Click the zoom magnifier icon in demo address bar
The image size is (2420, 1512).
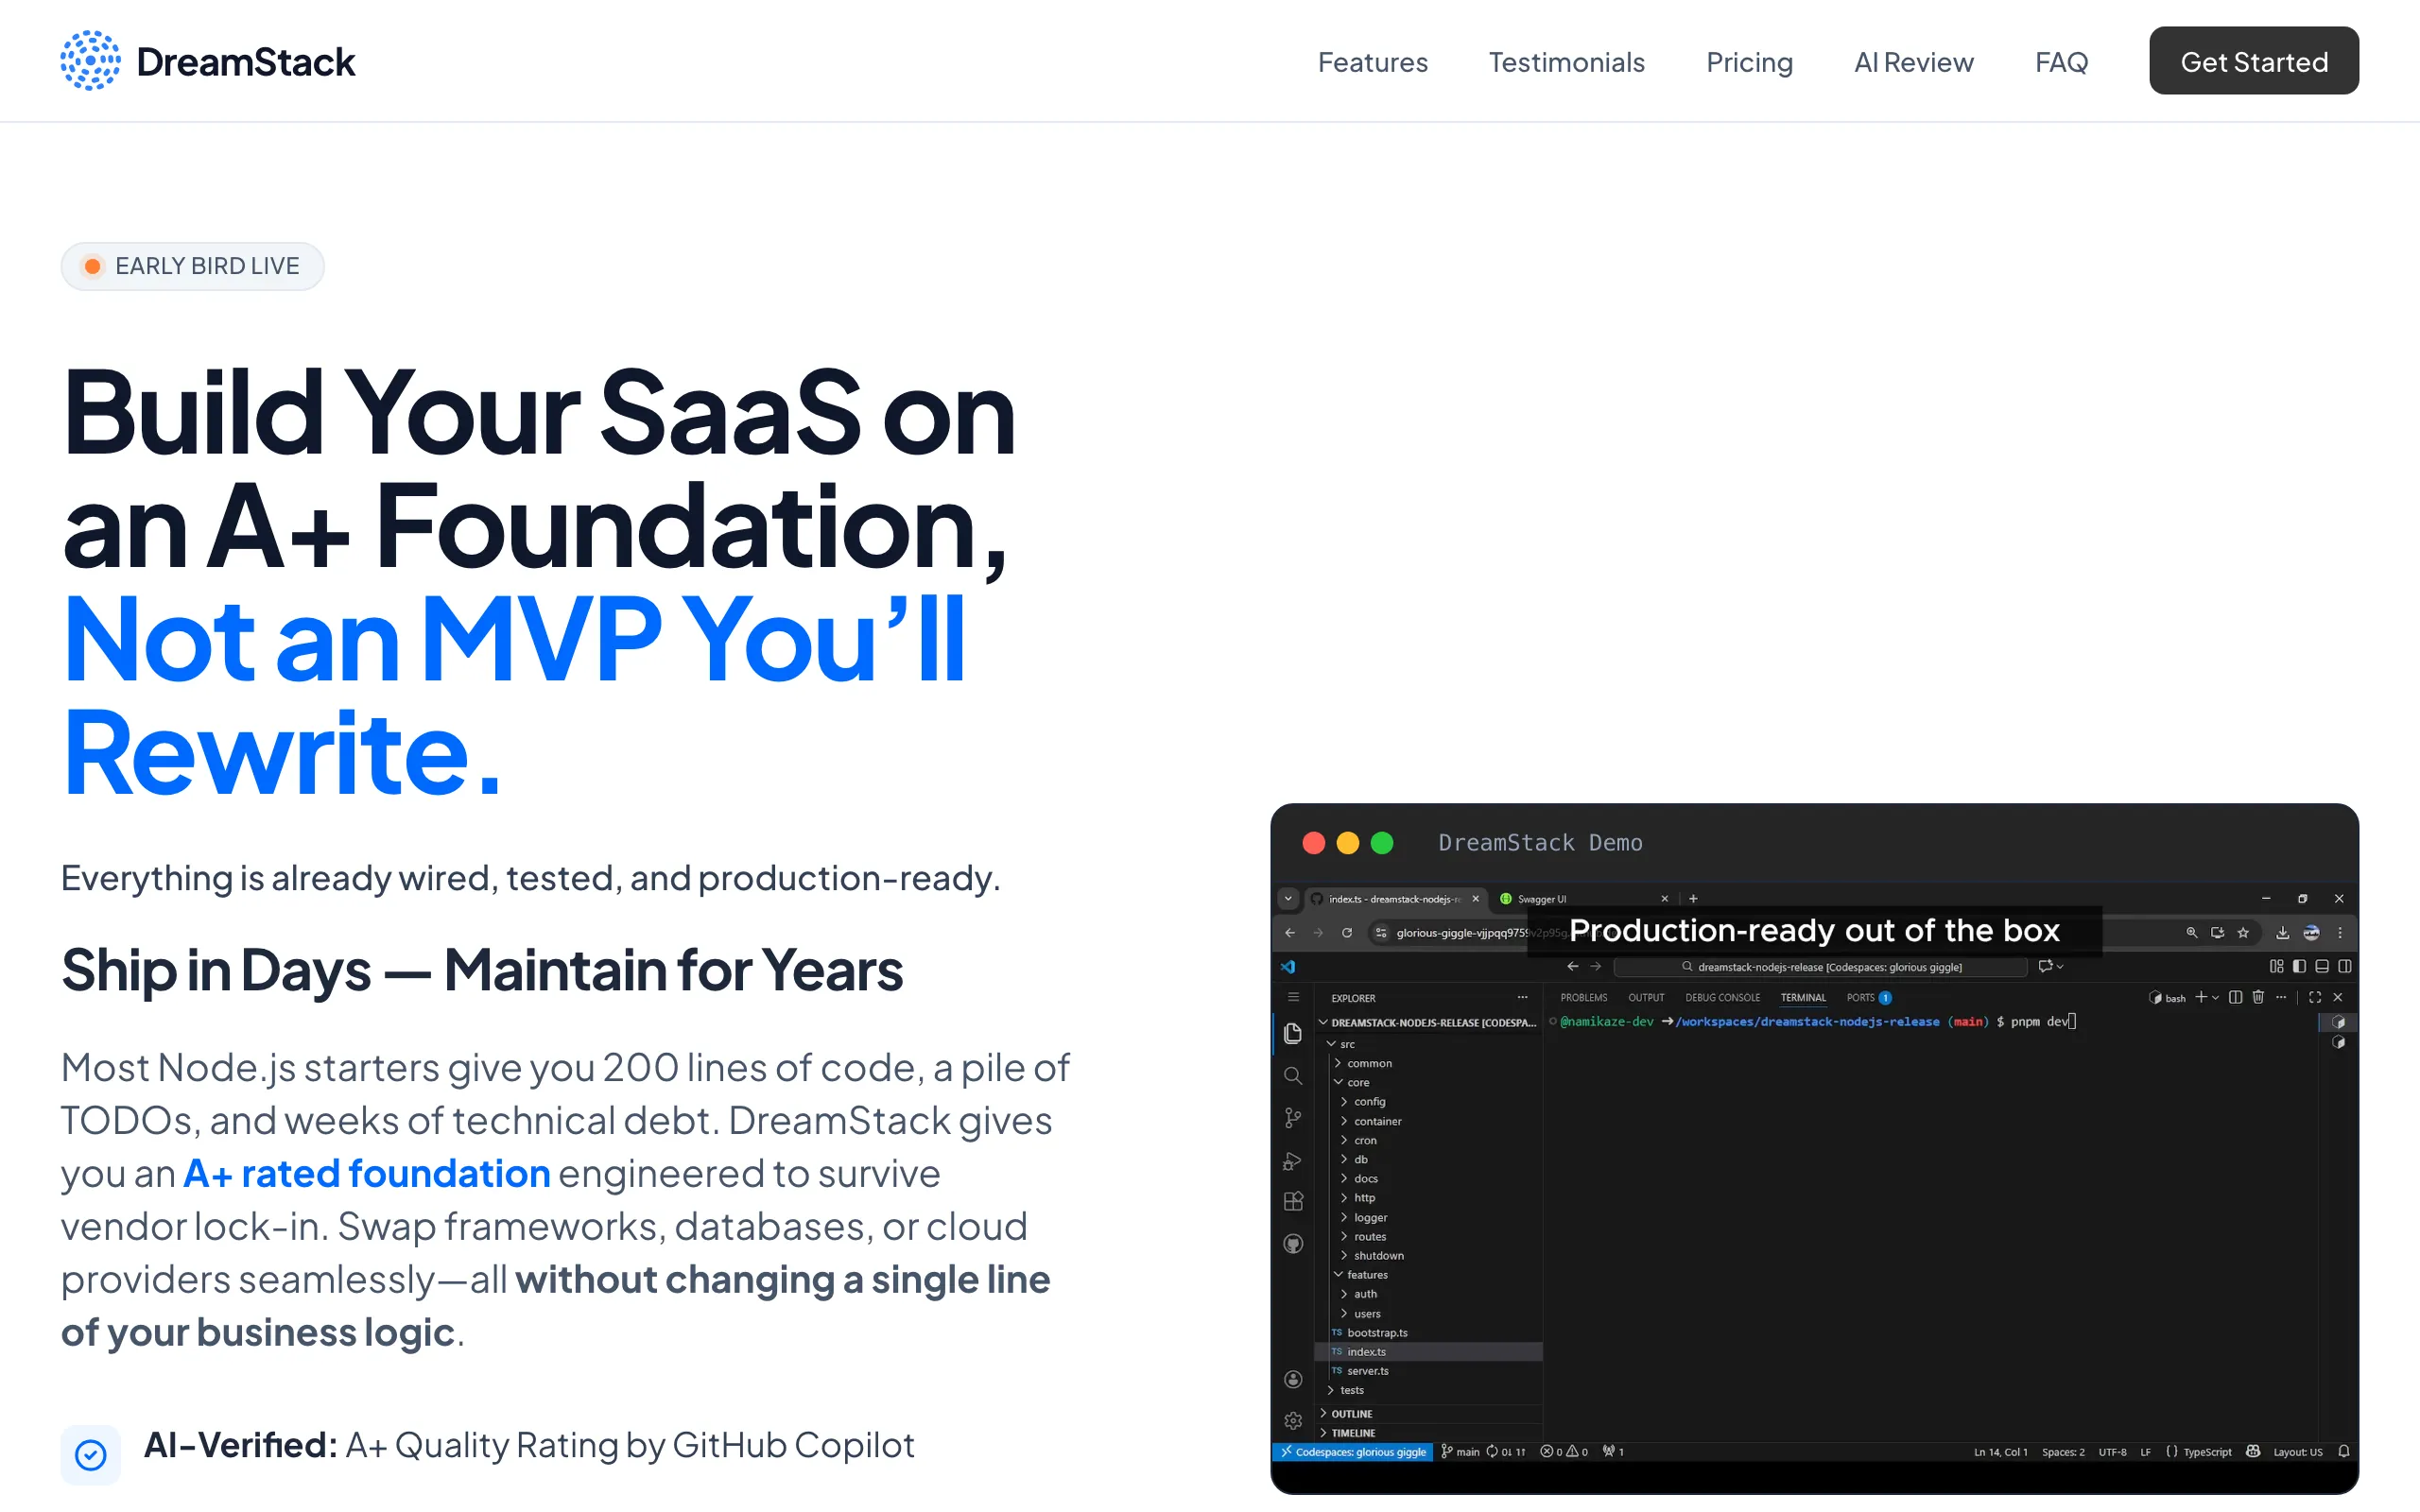coord(2191,932)
